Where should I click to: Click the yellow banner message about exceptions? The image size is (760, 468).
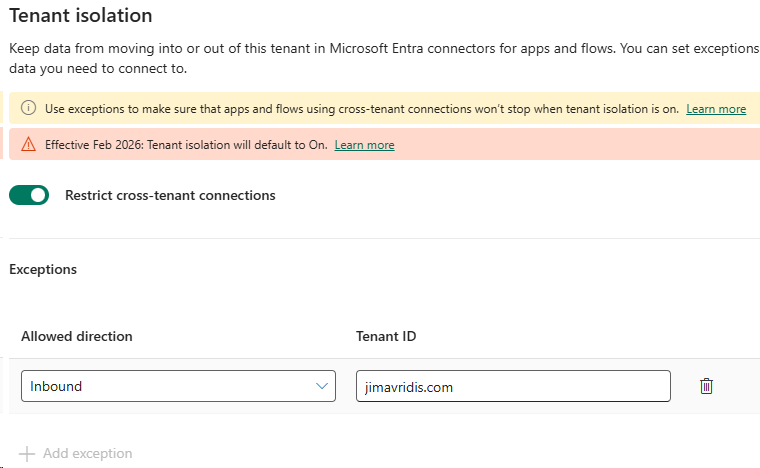pyautogui.click(x=360, y=109)
